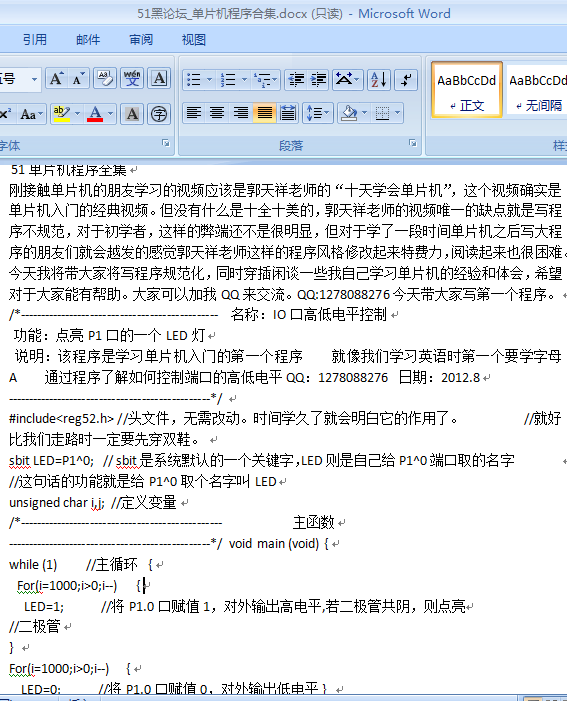
Task: Center the paragraph text
Action: pos(217,113)
